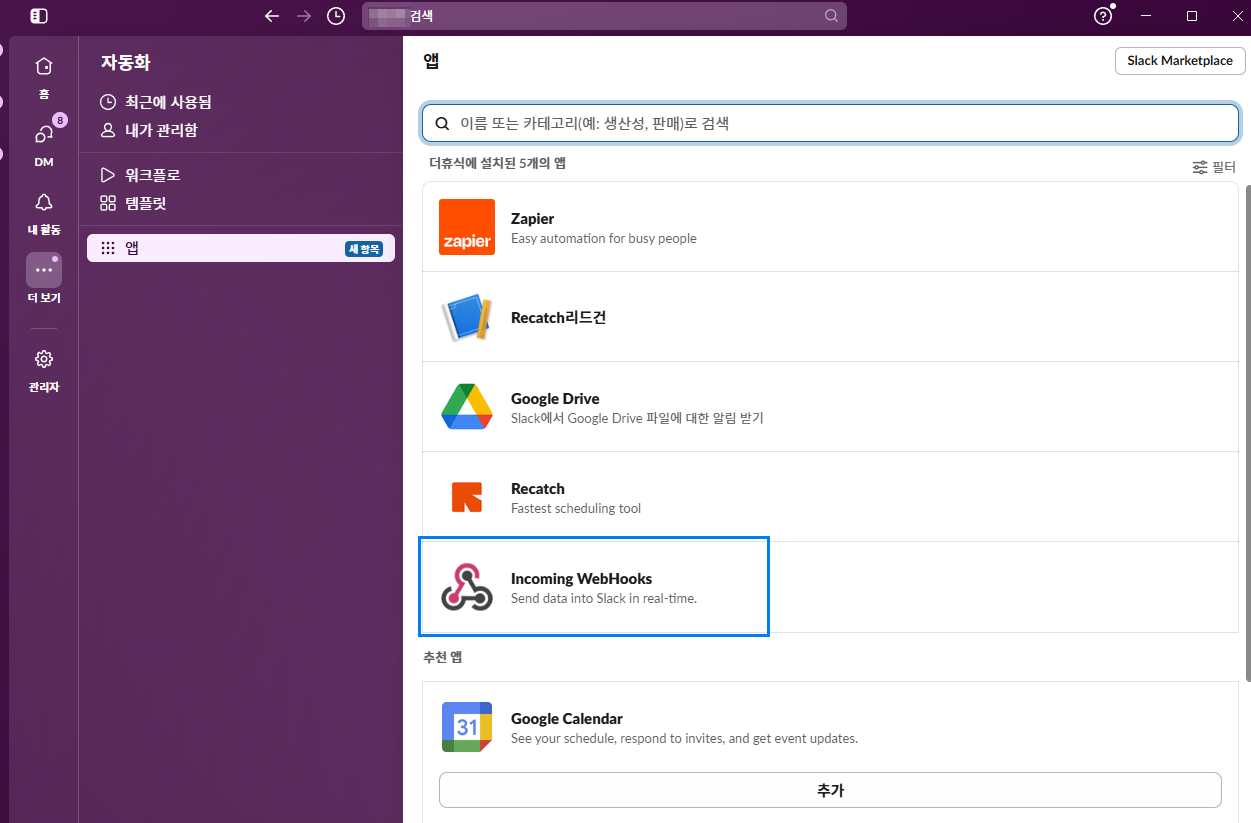Viewport: 1251px width, 823px height.
Task: Open the Incoming WebHooks icon
Action: (467, 587)
